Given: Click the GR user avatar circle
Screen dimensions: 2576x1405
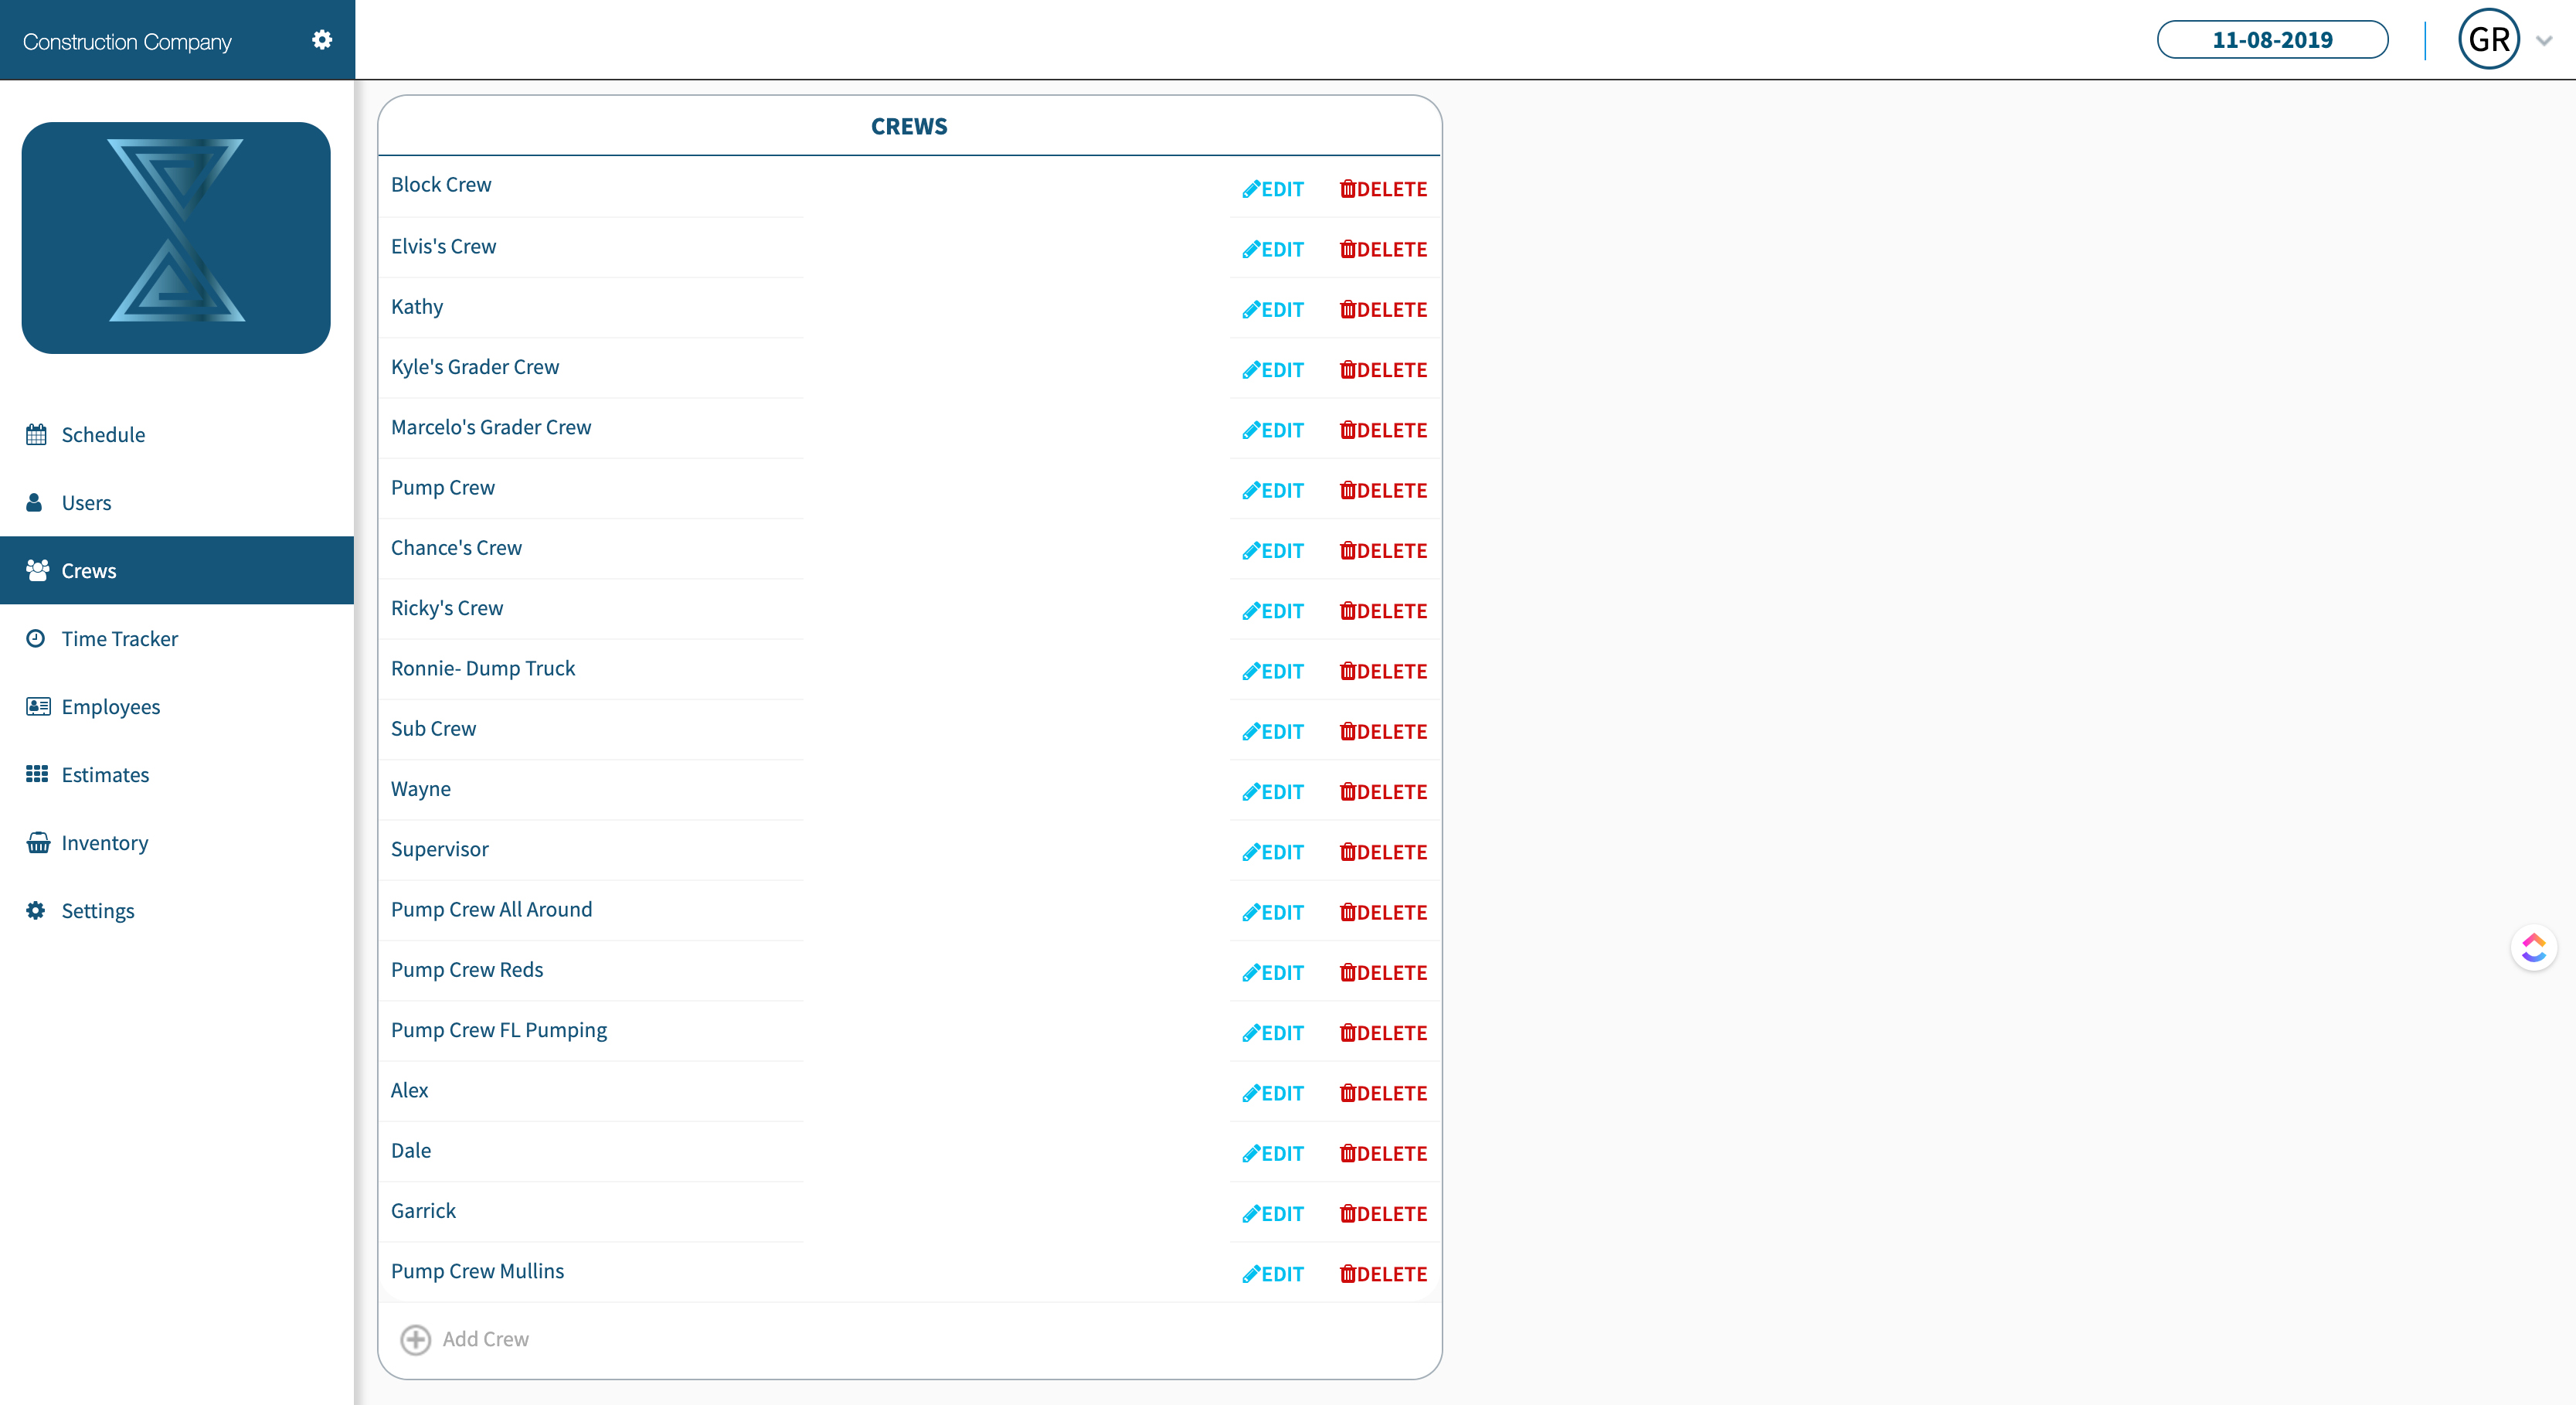Looking at the screenshot, I should pyautogui.click(x=2488, y=40).
